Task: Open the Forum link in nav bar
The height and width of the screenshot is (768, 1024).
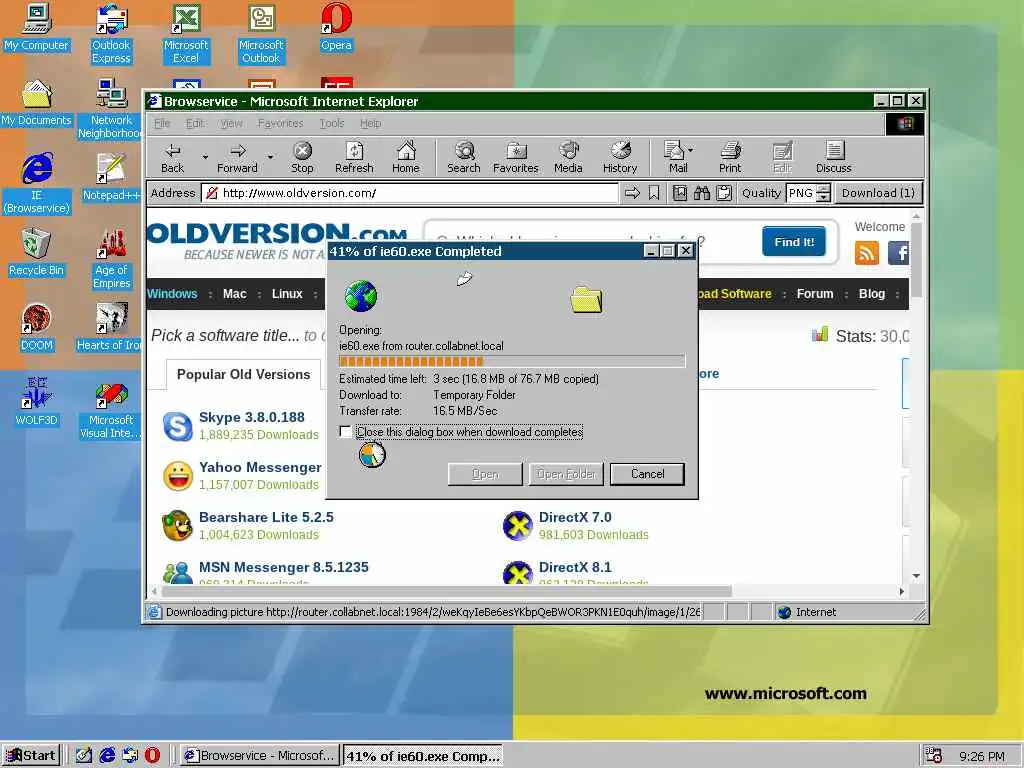Action: [814, 294]
